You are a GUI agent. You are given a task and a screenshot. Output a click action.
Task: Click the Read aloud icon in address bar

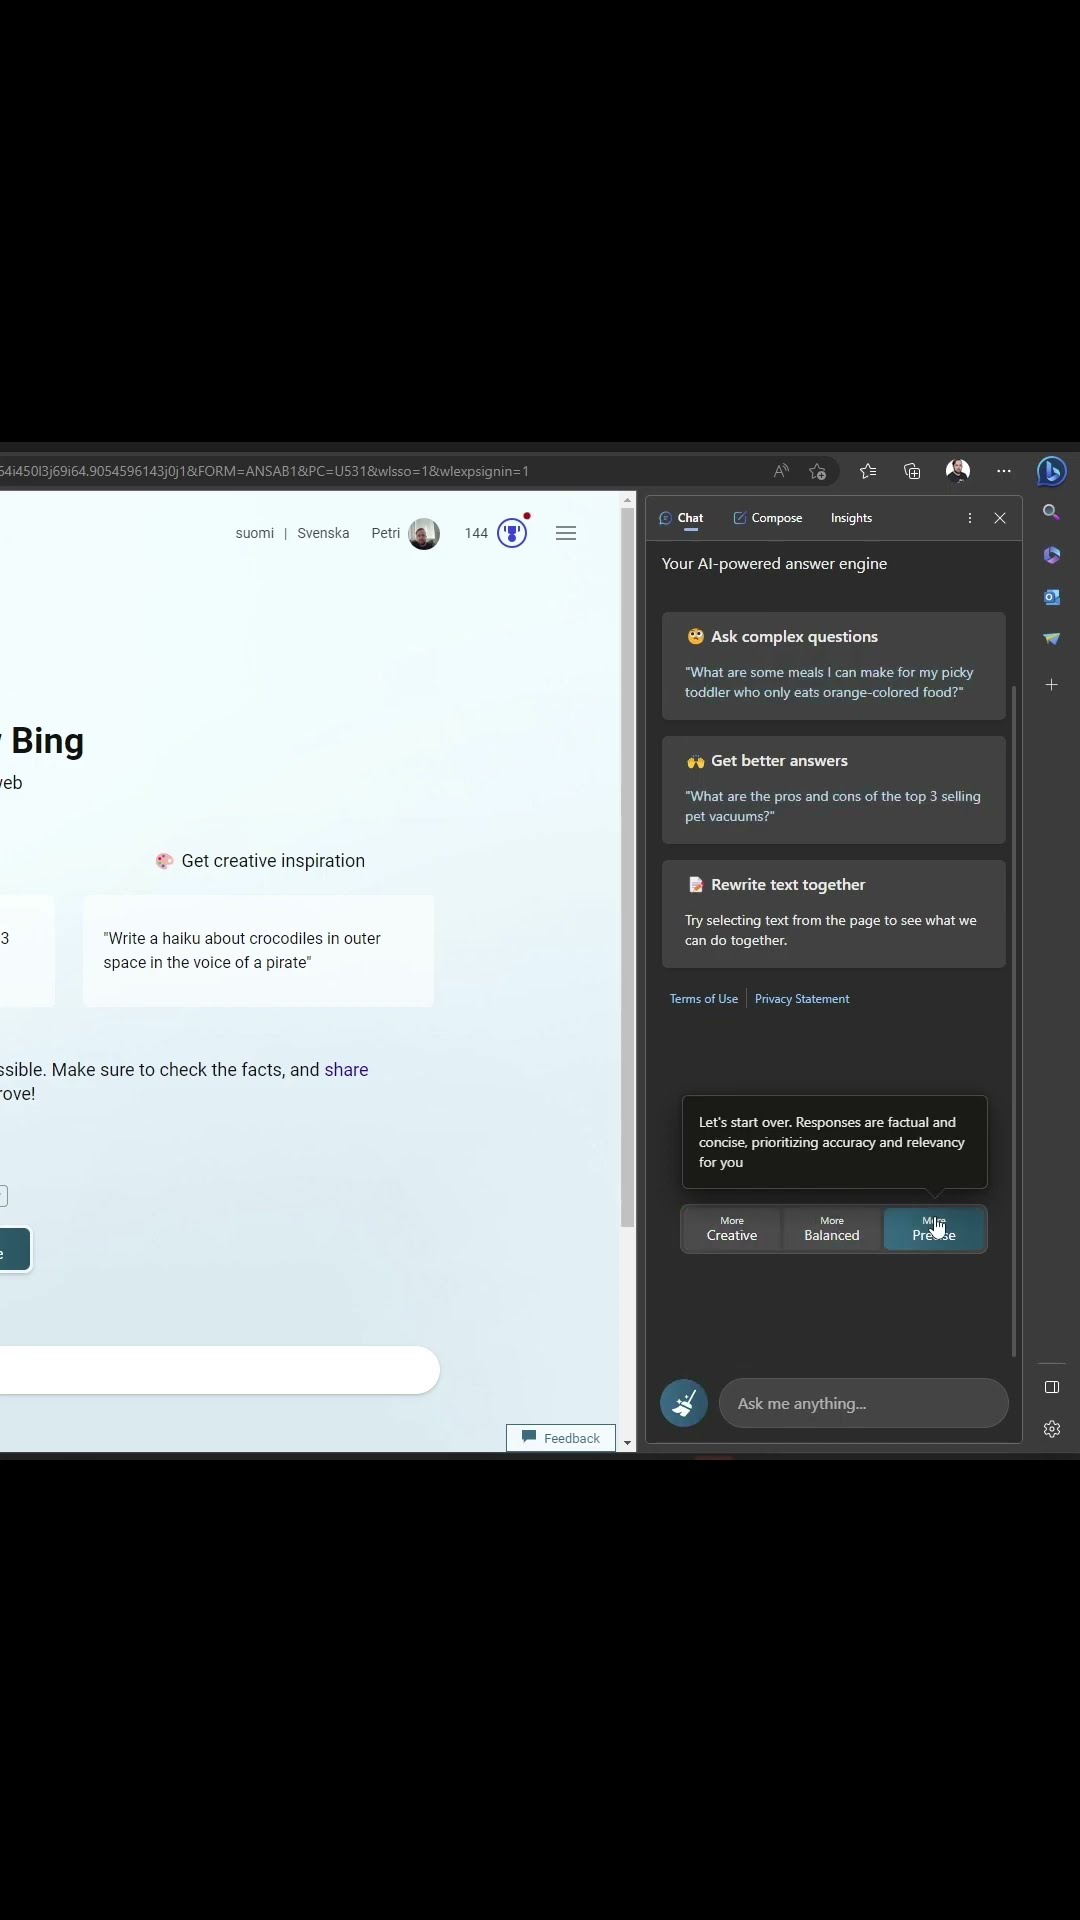point(781,471)
